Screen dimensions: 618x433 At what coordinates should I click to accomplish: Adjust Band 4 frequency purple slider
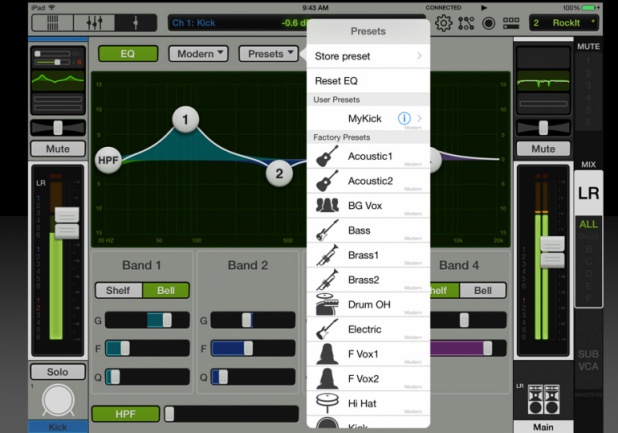(x=468, y=348)
